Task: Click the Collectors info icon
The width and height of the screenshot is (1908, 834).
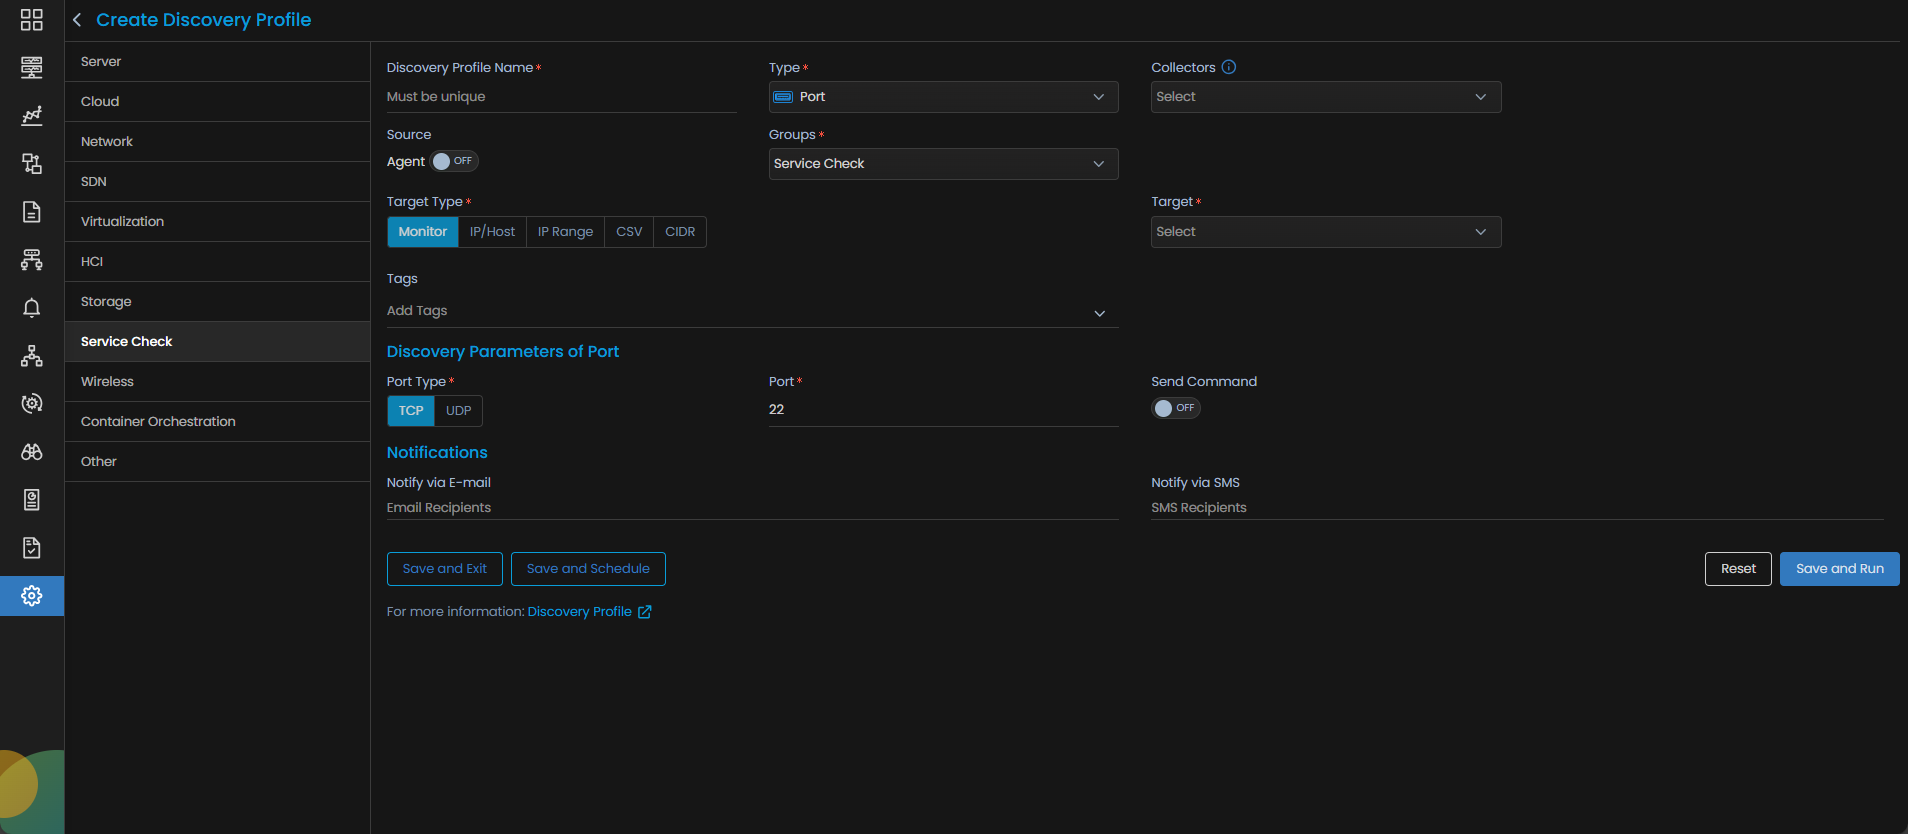Action: point(1229,67)
